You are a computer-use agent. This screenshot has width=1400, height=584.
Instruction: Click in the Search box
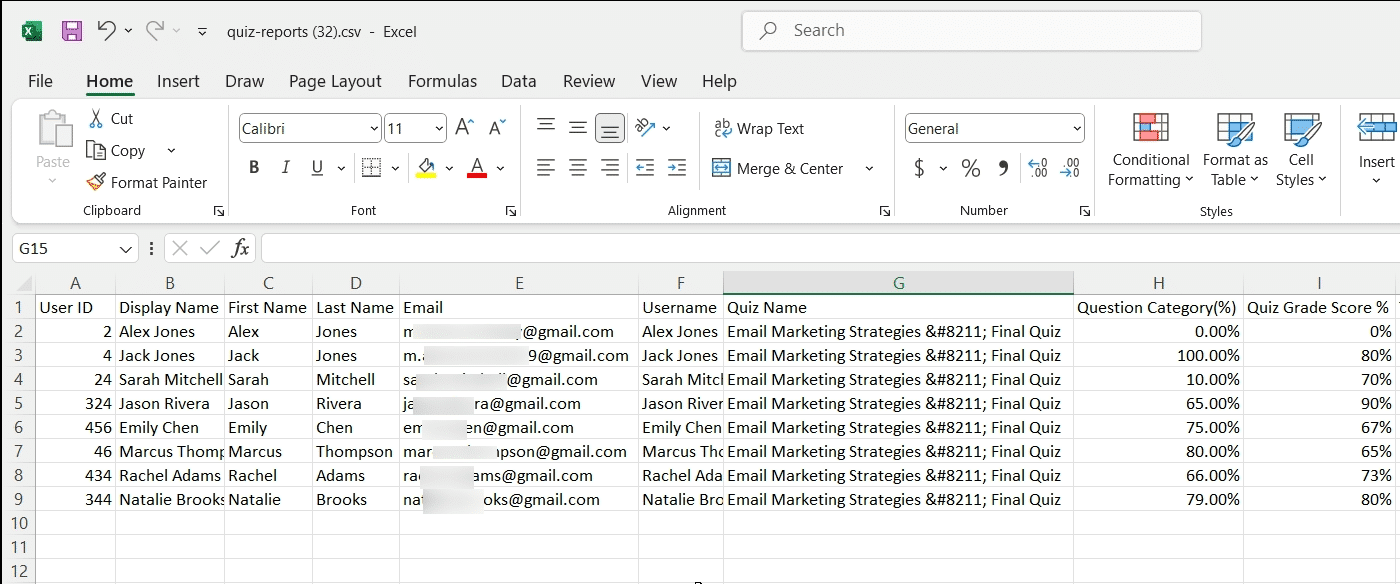971,31
